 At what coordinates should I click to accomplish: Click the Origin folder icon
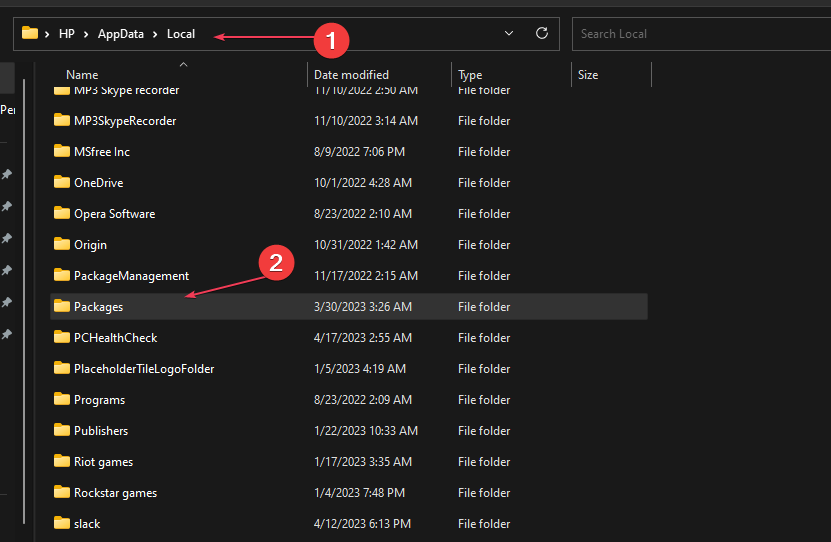pos(62,244)
